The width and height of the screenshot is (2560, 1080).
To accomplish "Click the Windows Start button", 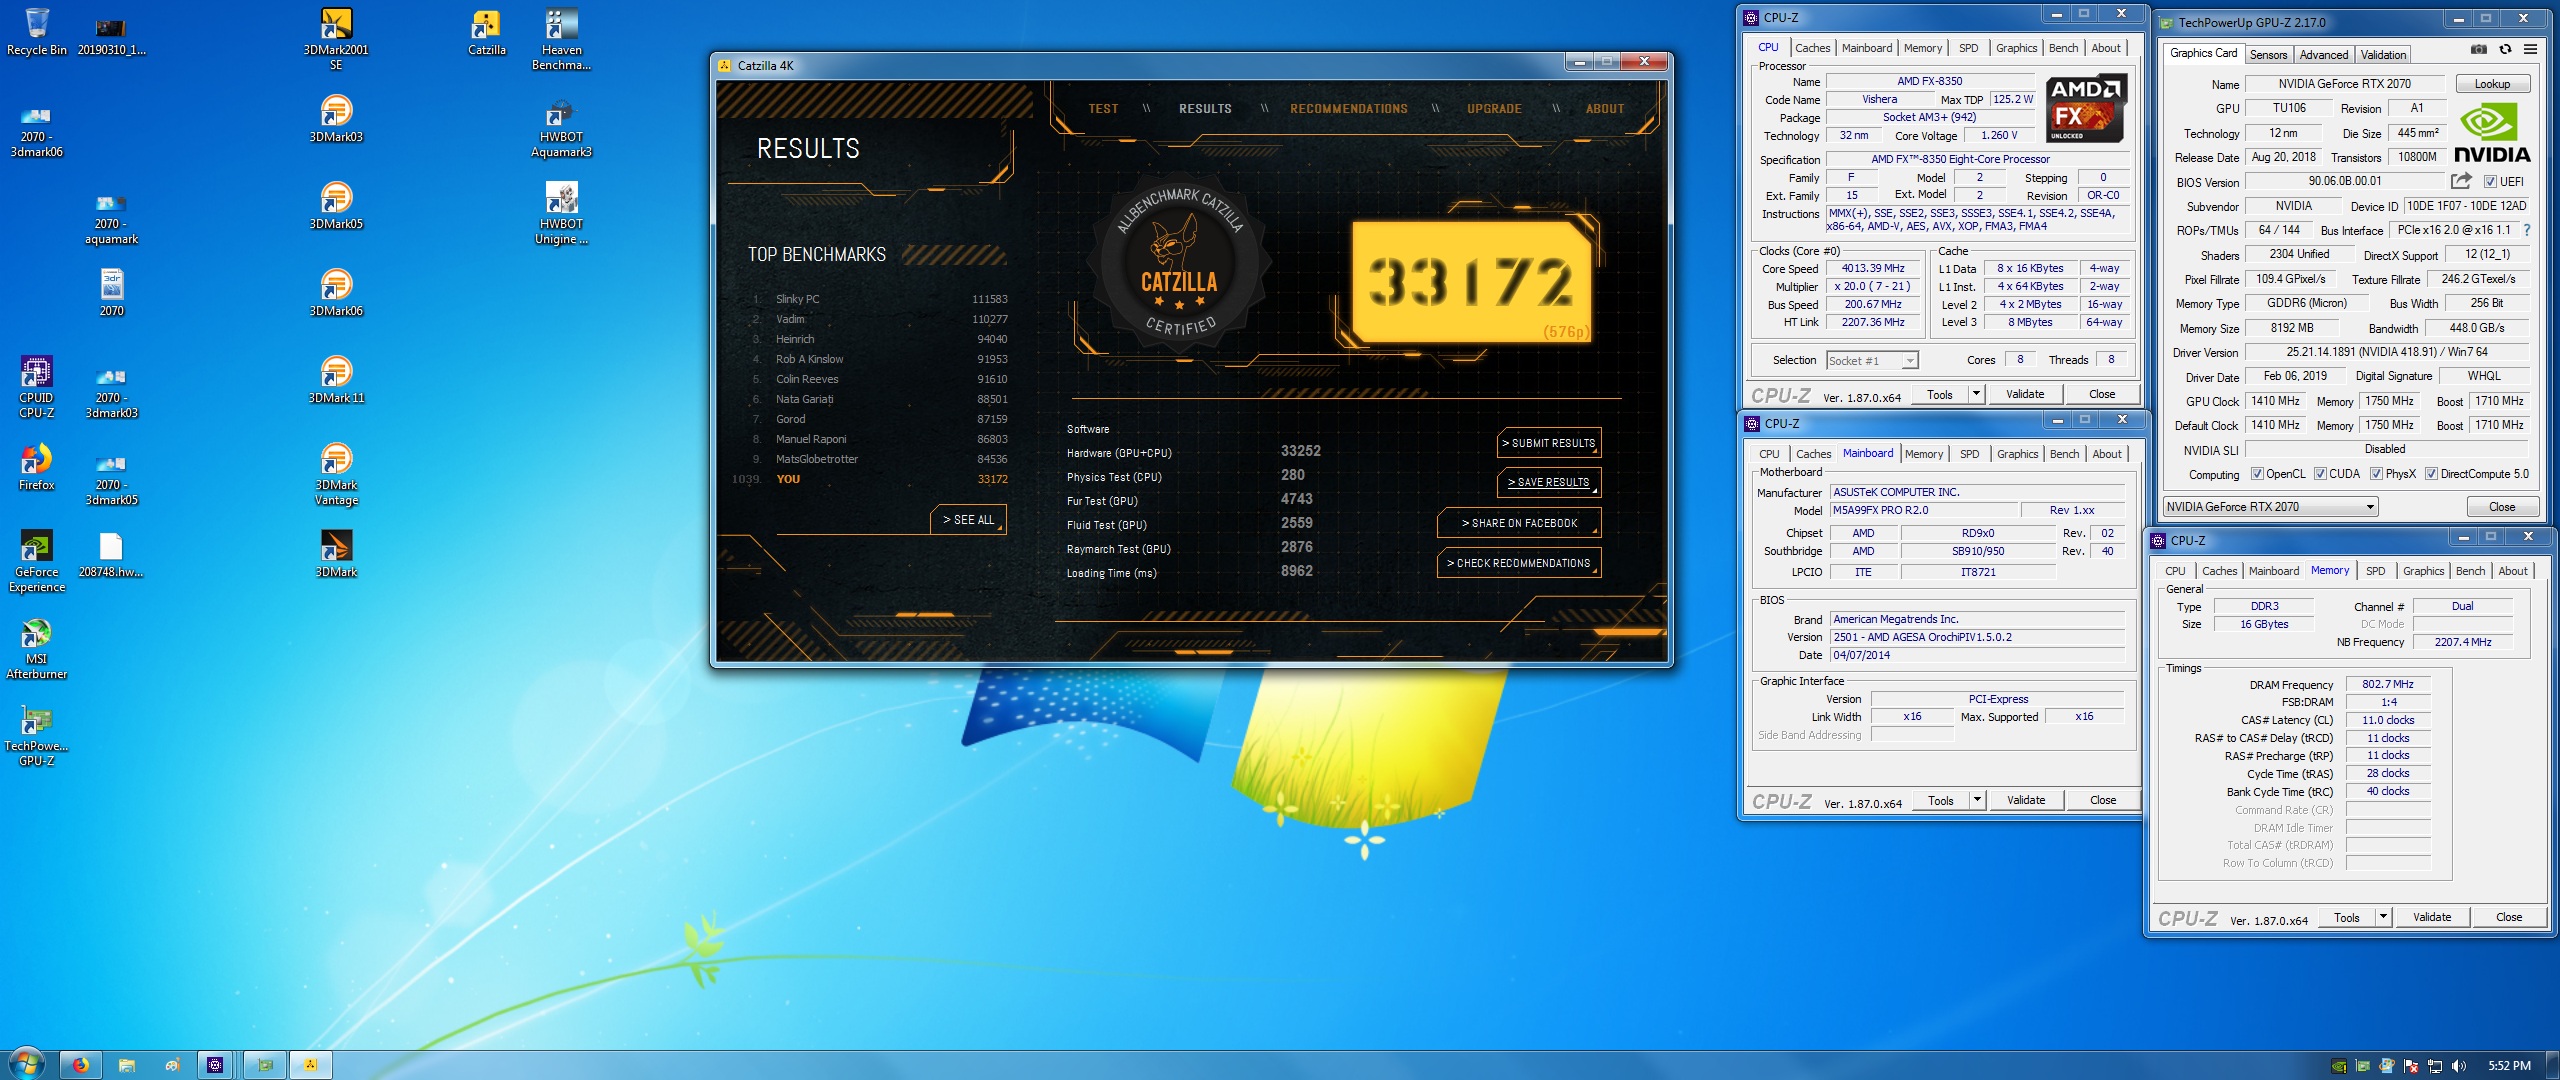I will pyautogui.click(x=25, y=1064).
